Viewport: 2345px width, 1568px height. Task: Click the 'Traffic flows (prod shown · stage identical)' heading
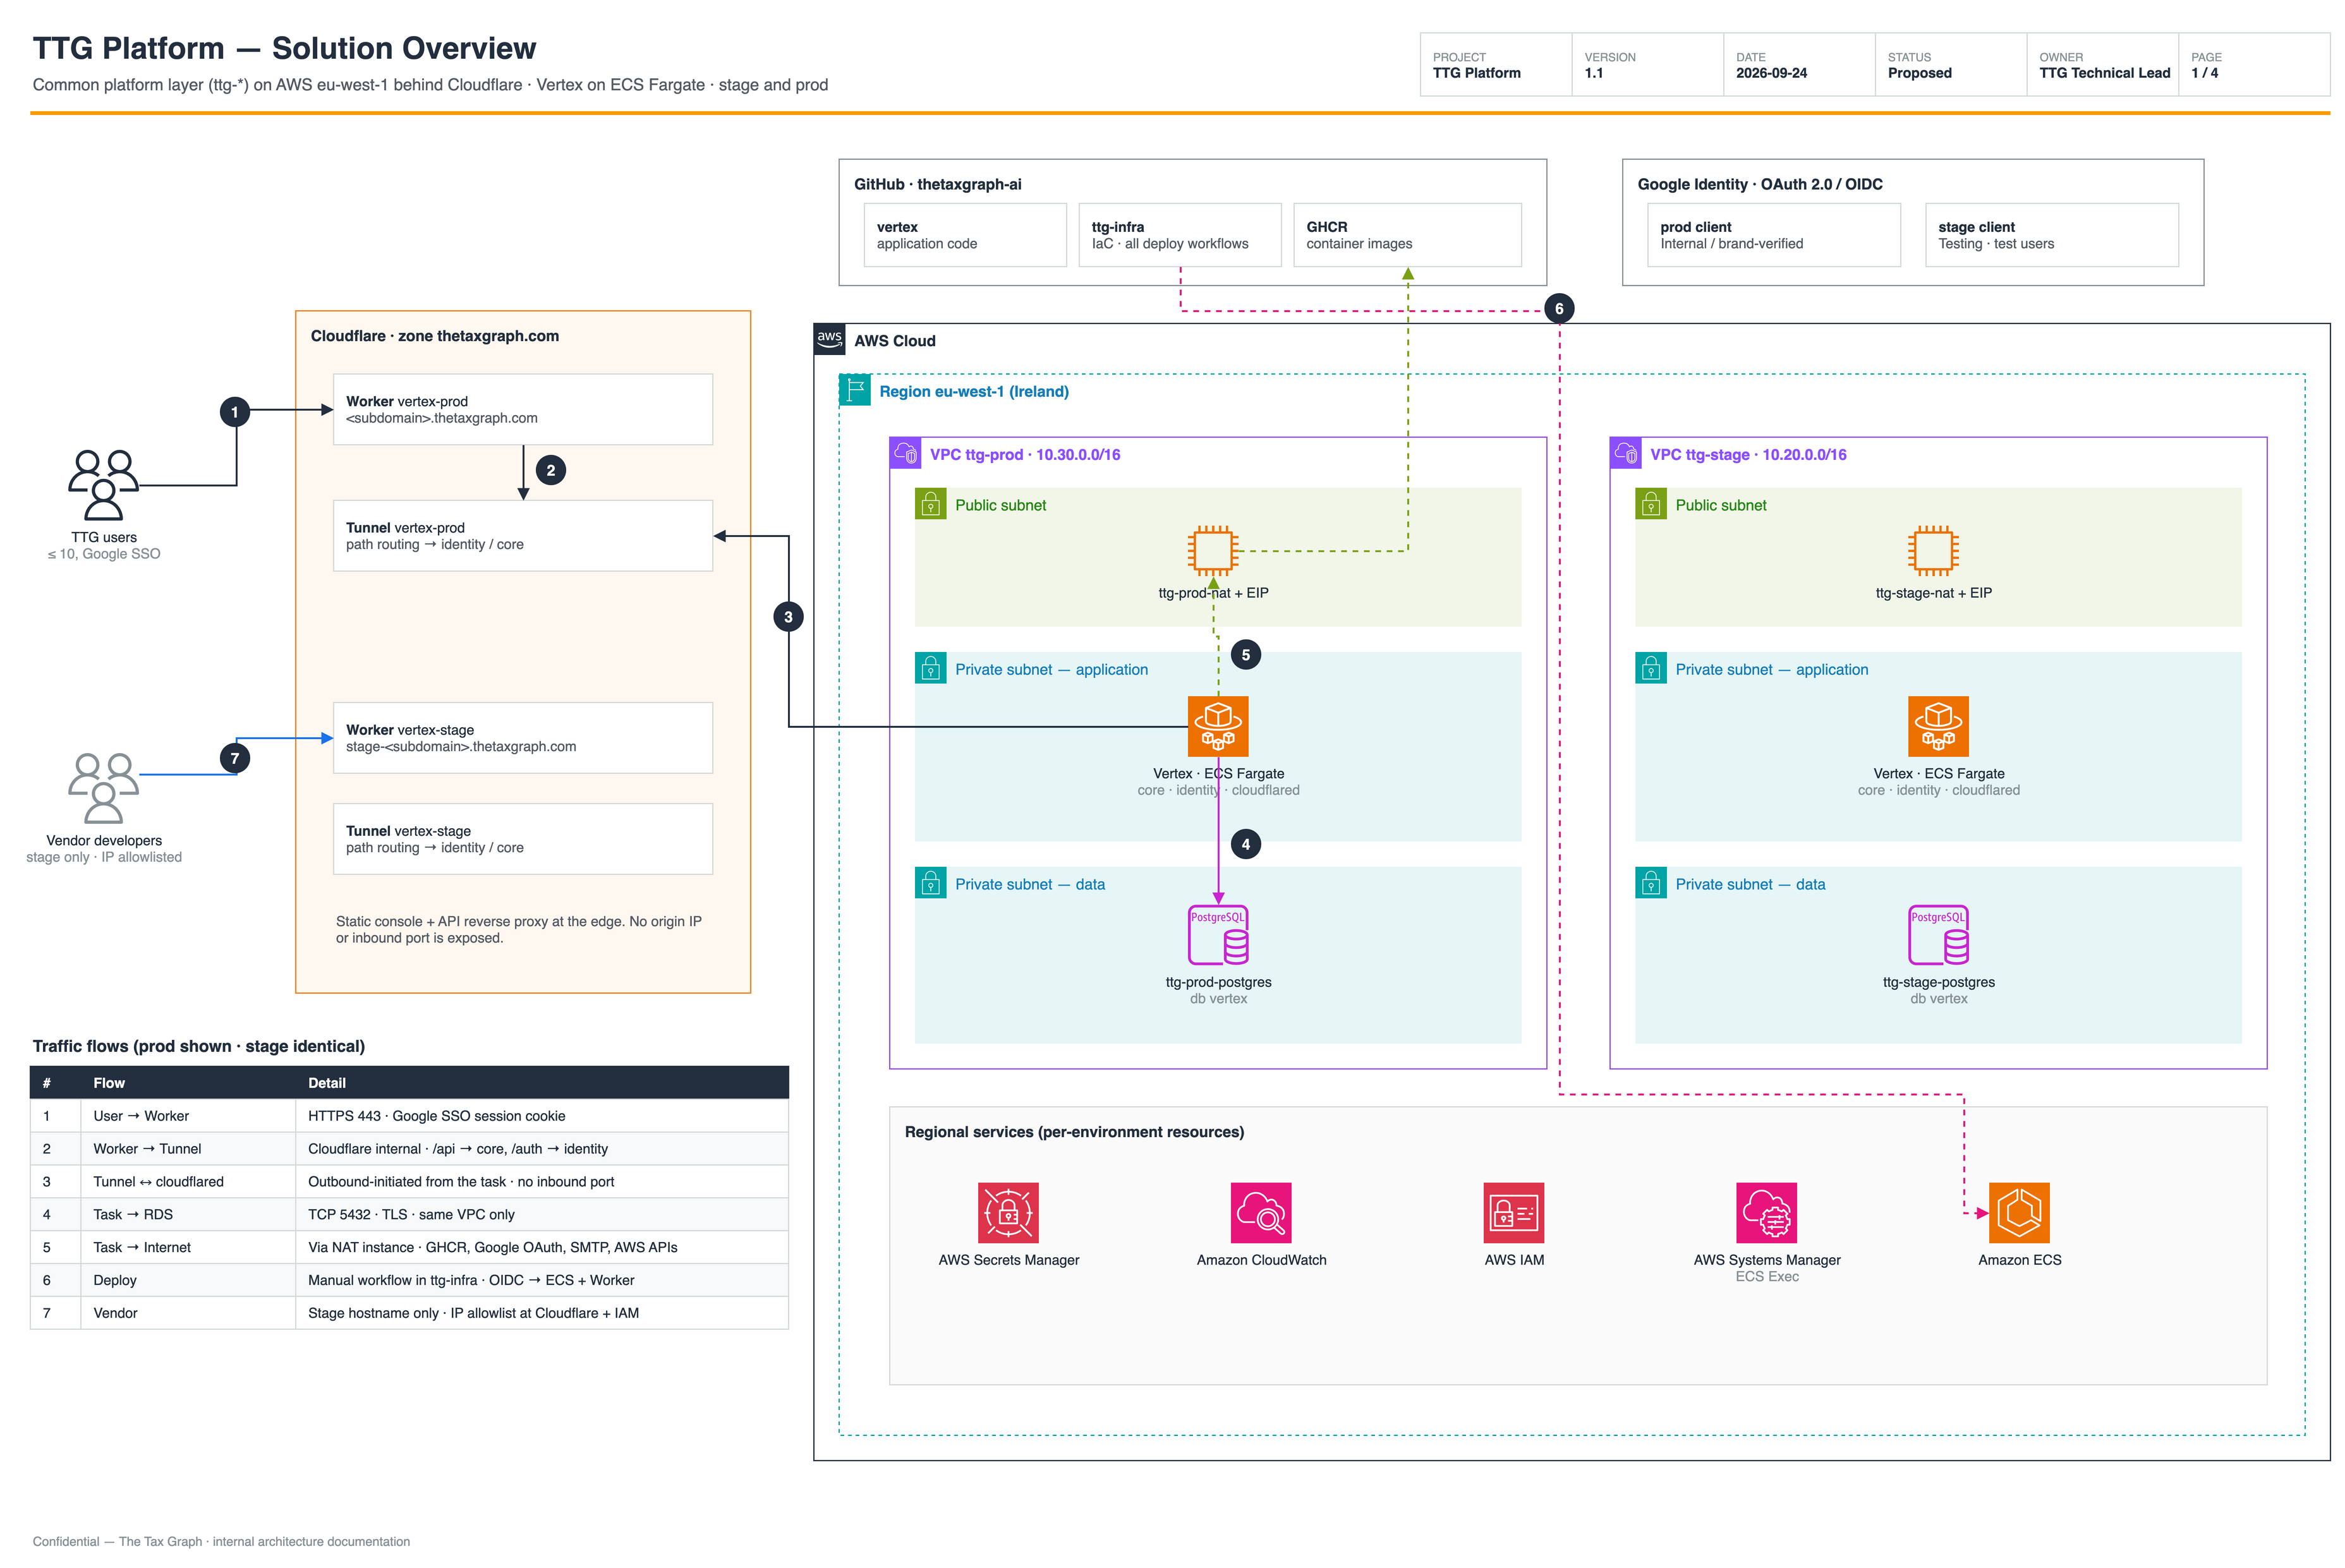(x=198, y=1046)
